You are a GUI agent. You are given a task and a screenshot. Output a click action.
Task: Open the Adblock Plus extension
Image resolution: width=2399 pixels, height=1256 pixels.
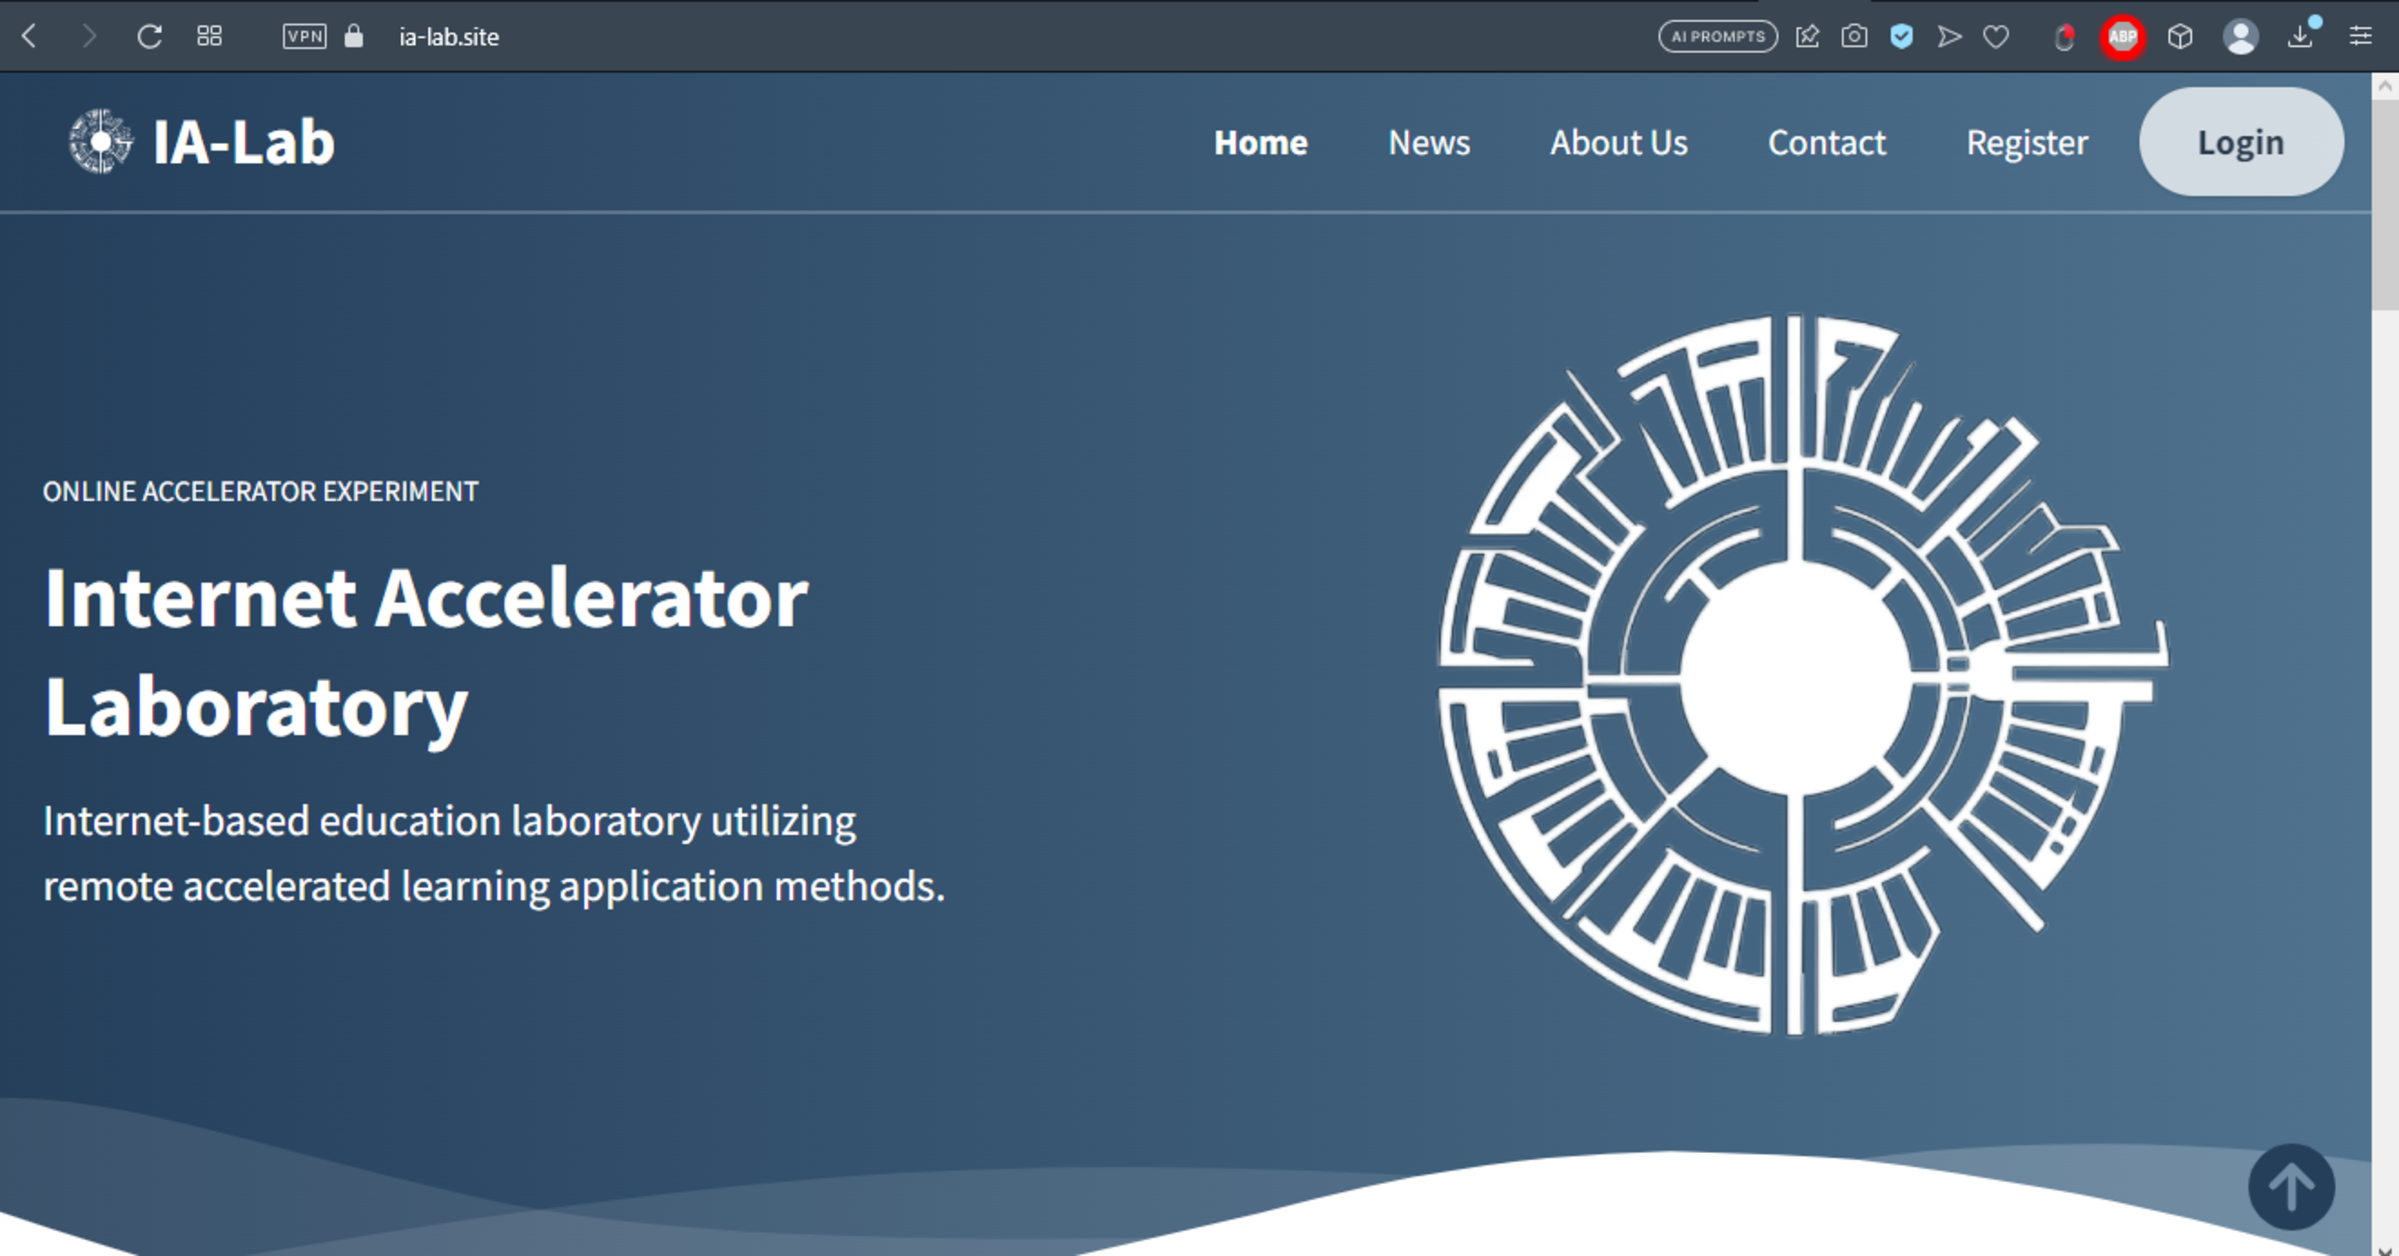[2122, 36]
